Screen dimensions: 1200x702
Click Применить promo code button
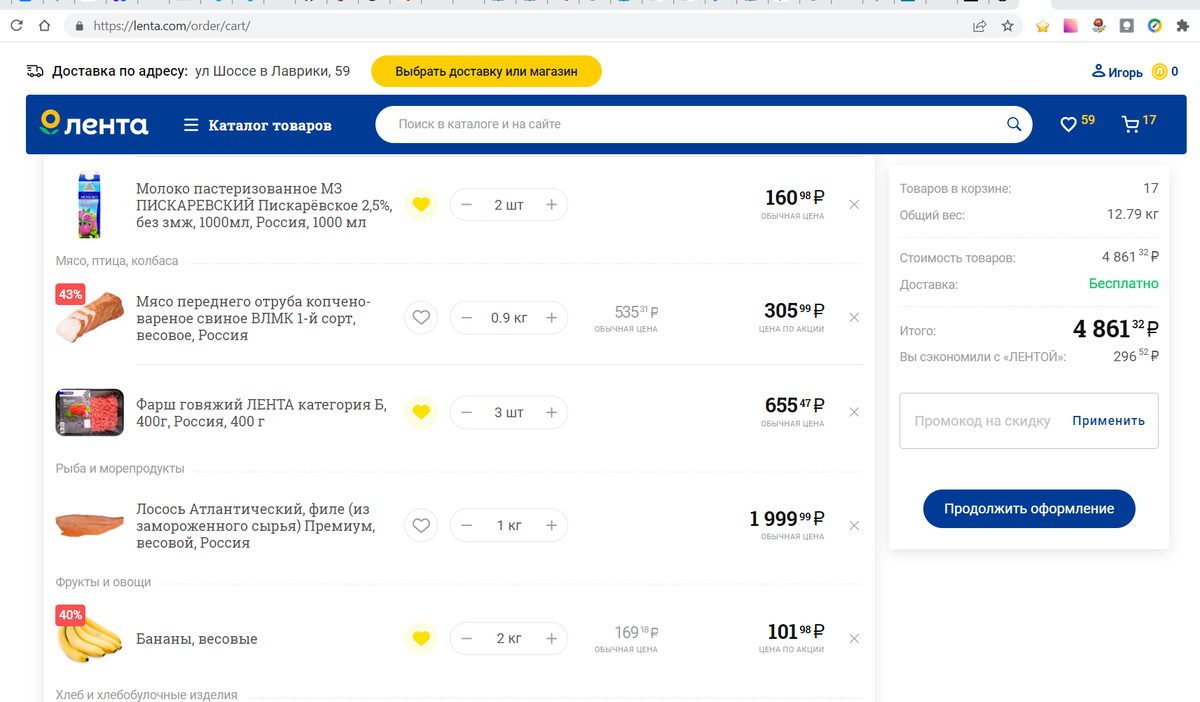click(1109, 421)
